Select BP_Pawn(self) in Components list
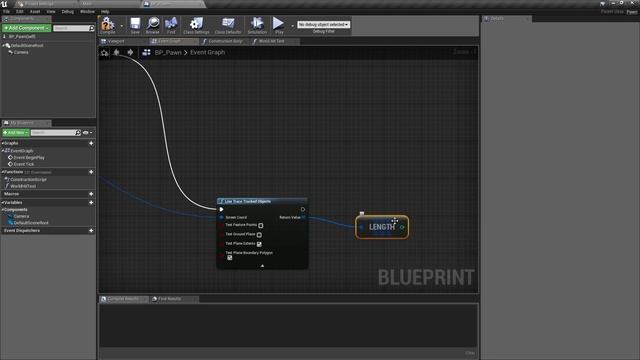This screenshot has height=360, width=640. pos(22,36)
